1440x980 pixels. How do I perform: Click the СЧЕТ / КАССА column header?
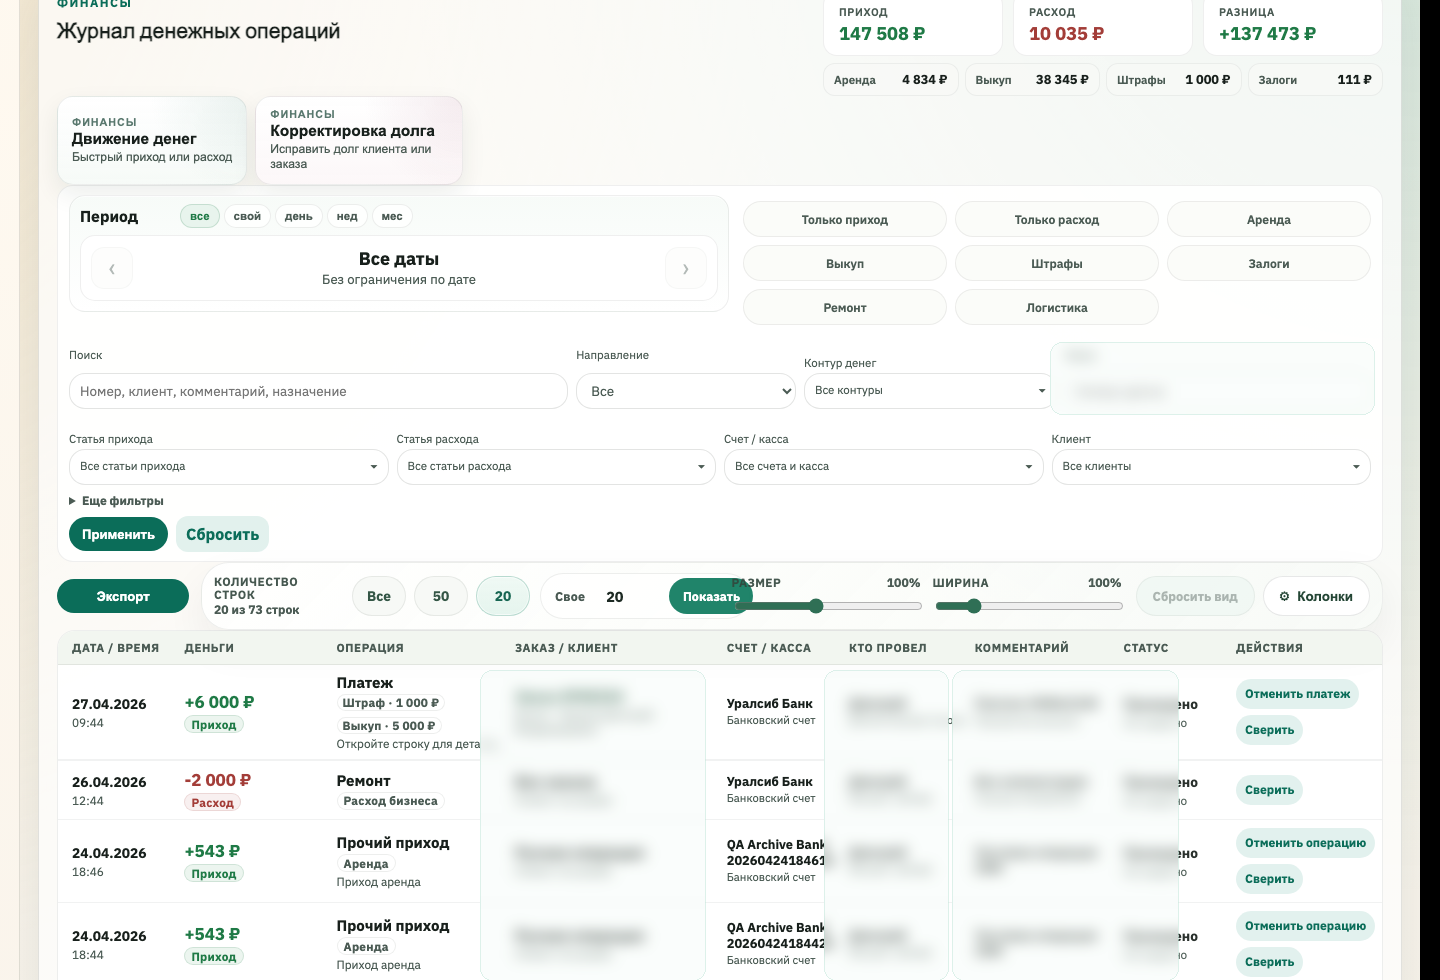769,648
